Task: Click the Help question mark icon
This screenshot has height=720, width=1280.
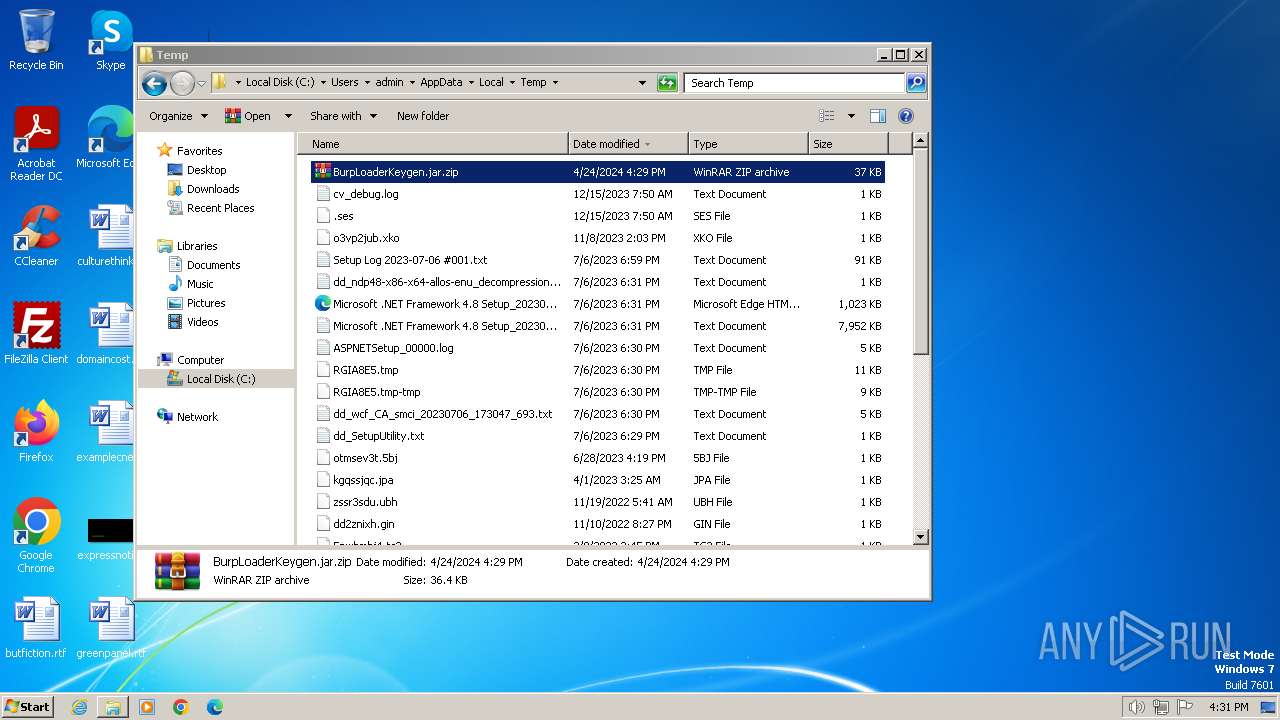Action: click(x=906, y=116)
